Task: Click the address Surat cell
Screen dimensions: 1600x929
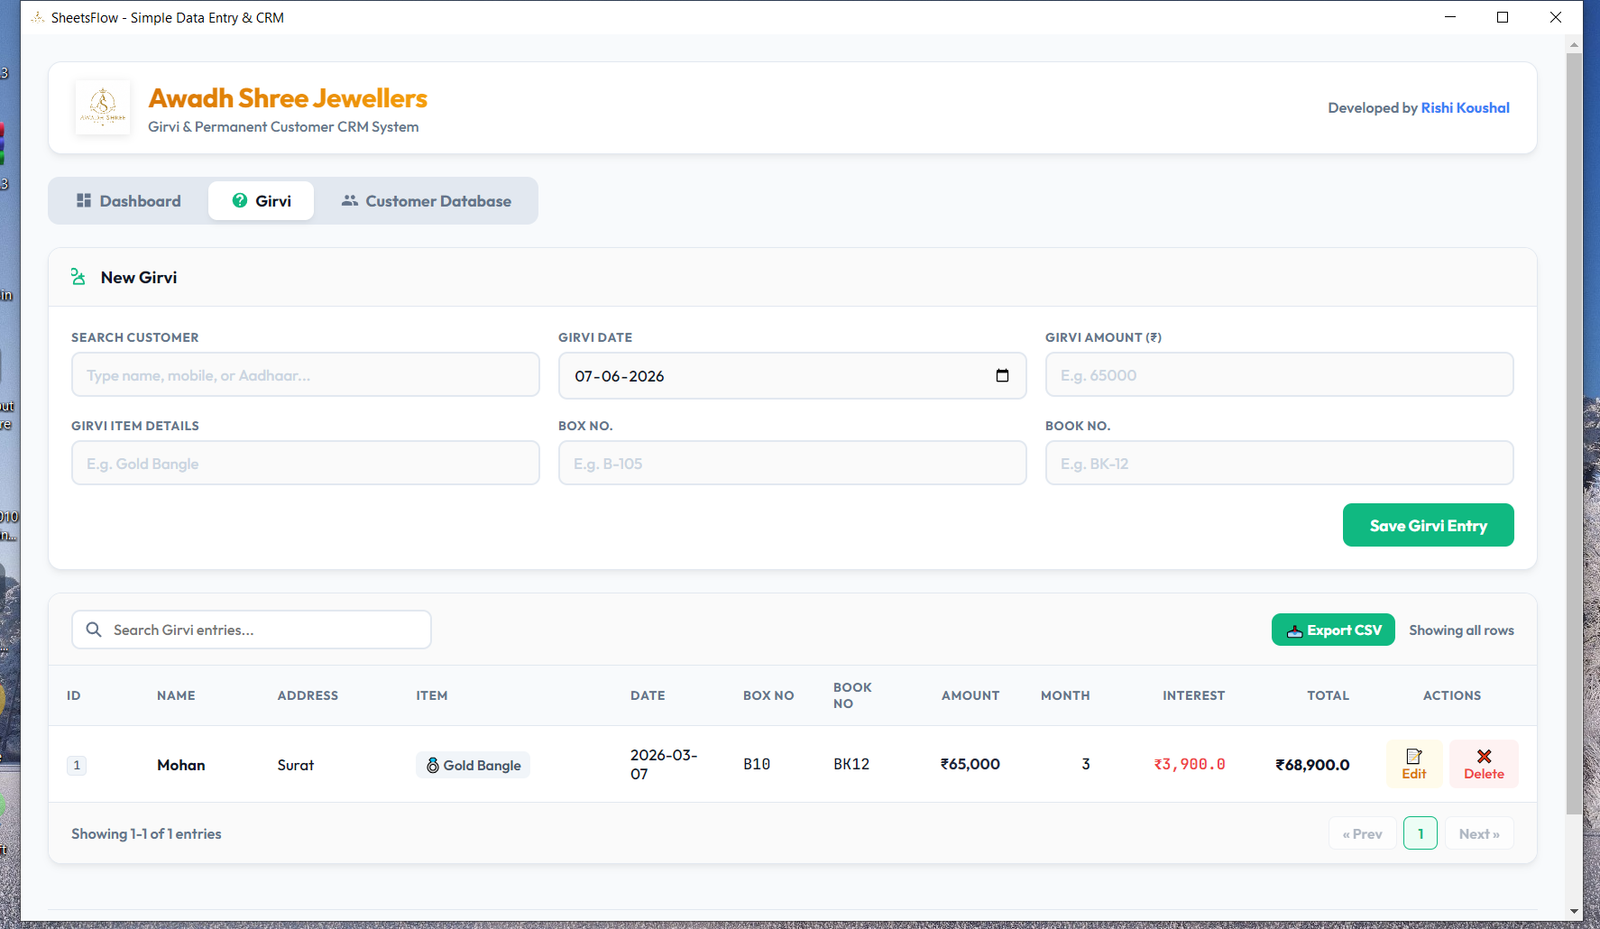Action: tap(296, 765)
